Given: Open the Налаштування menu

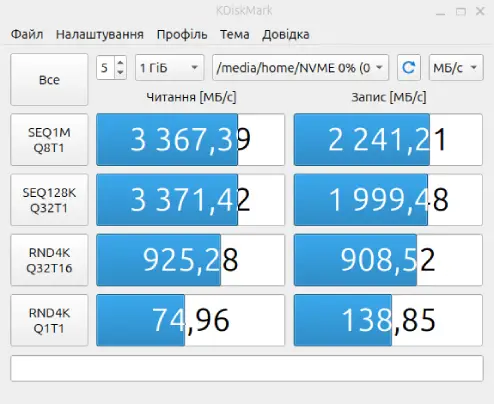Looking at the screenshot, I should pos(100,34).
